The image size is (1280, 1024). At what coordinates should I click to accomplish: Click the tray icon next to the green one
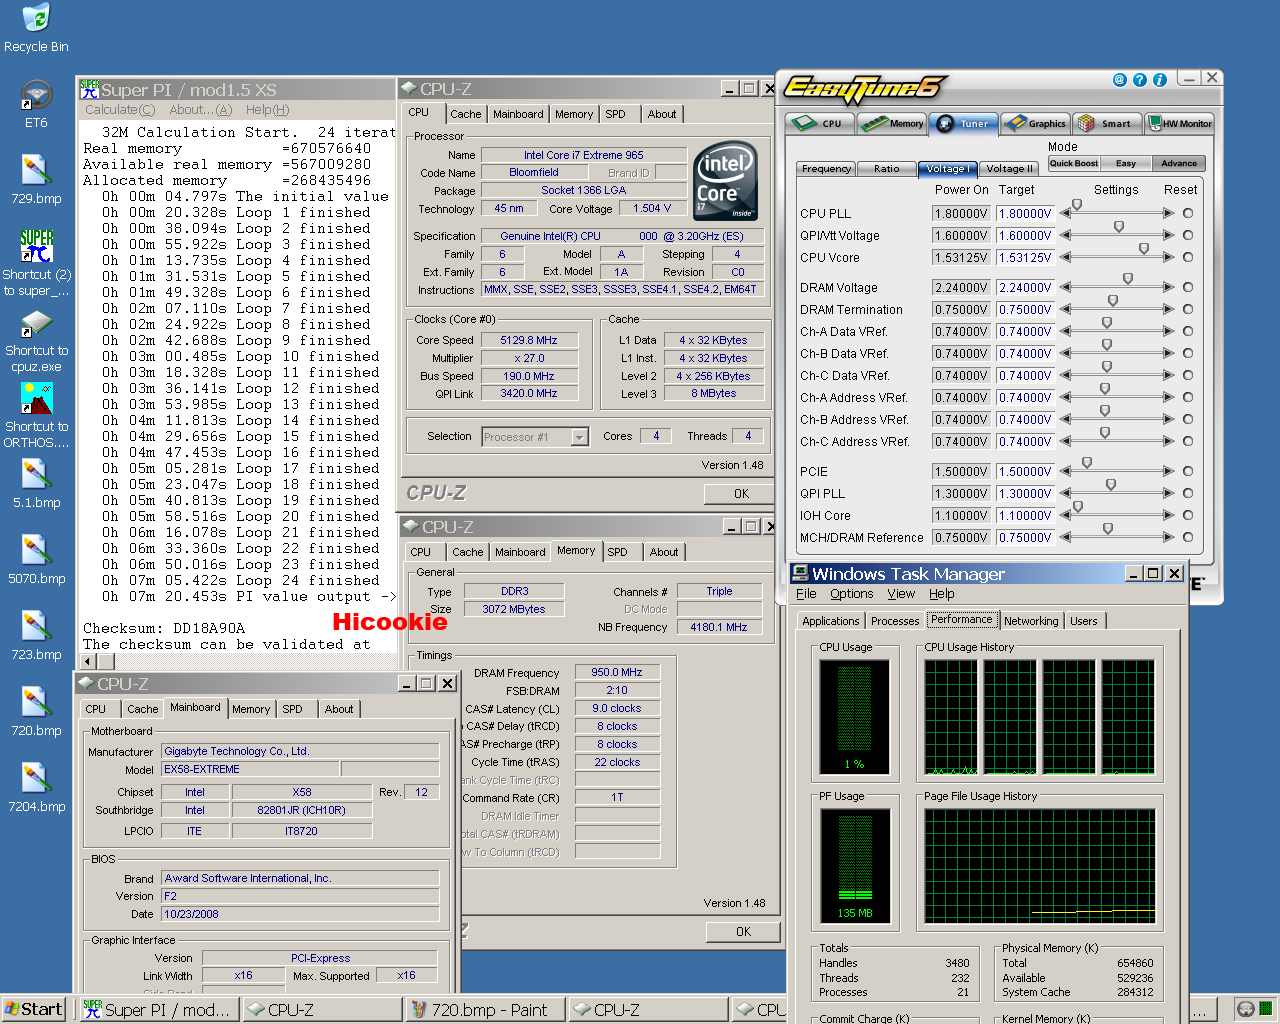pyautogui.click(x=1245, y=1009)
